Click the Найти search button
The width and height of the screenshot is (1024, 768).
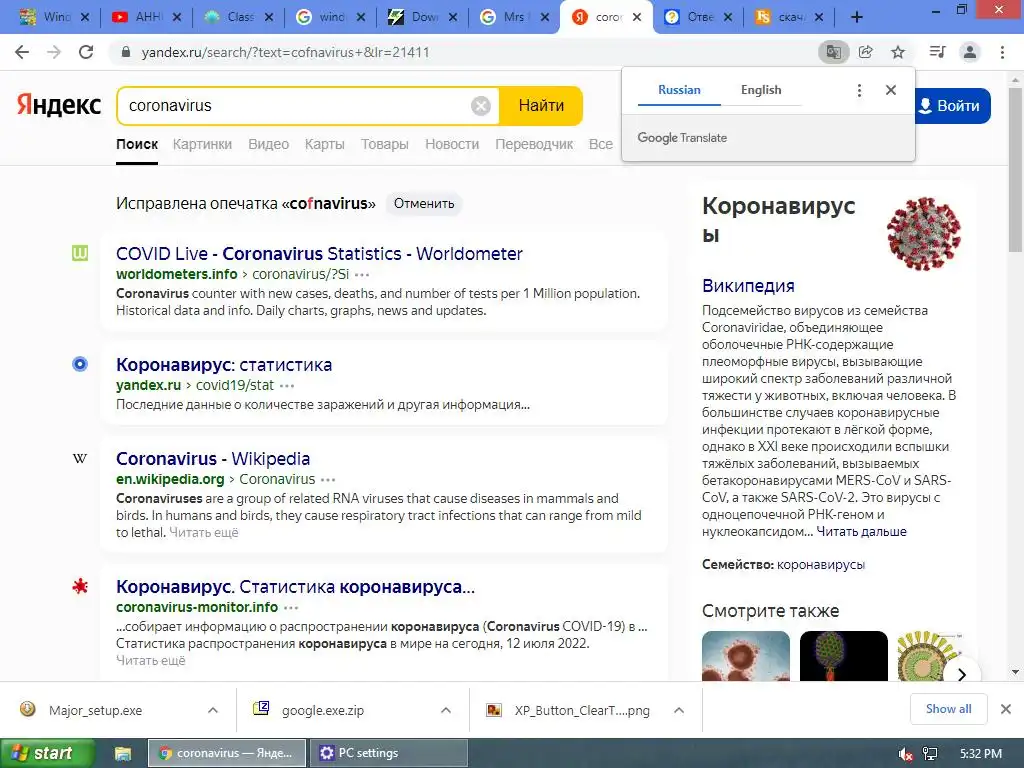pyautogui.click(x=541, y=106)
